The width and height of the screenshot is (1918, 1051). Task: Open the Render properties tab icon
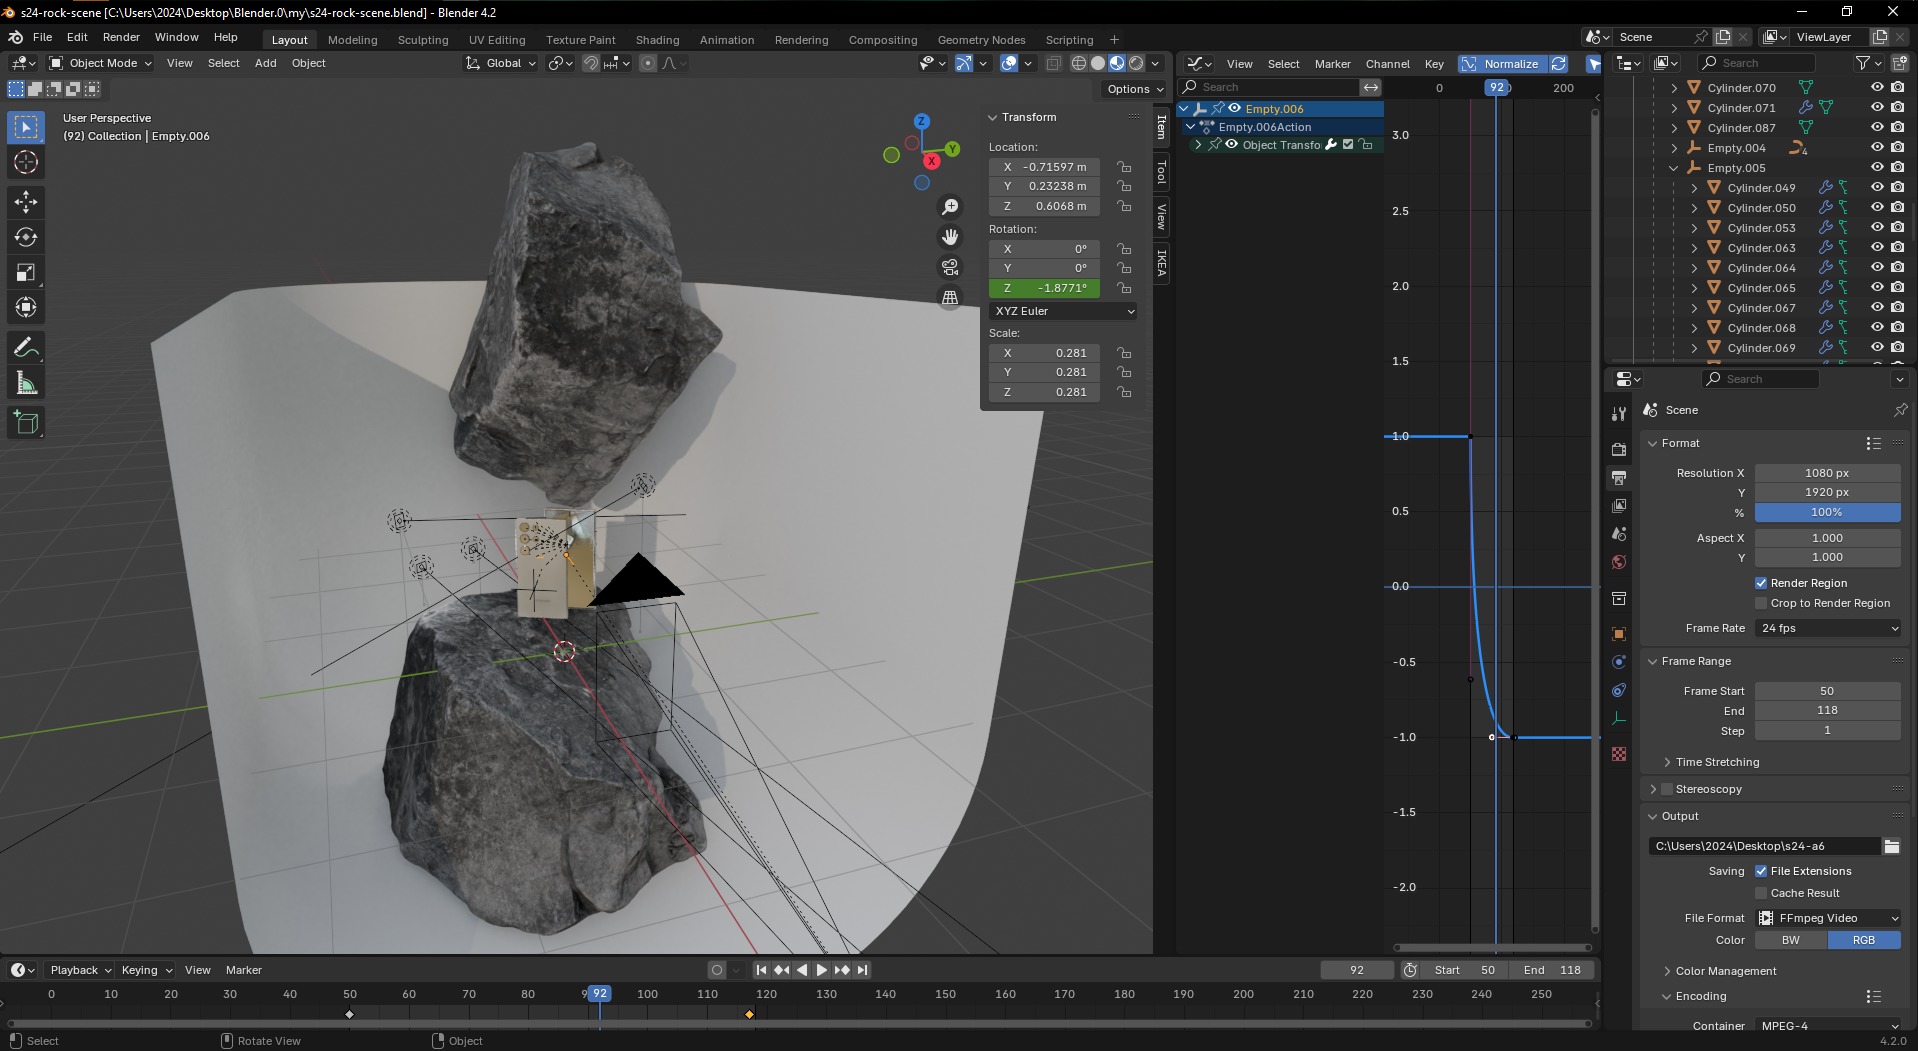(x=1619, y=449)
